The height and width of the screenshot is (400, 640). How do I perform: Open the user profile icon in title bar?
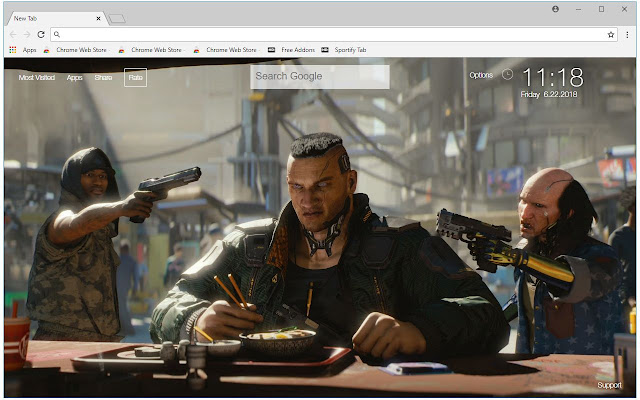[x=556, y=9]
